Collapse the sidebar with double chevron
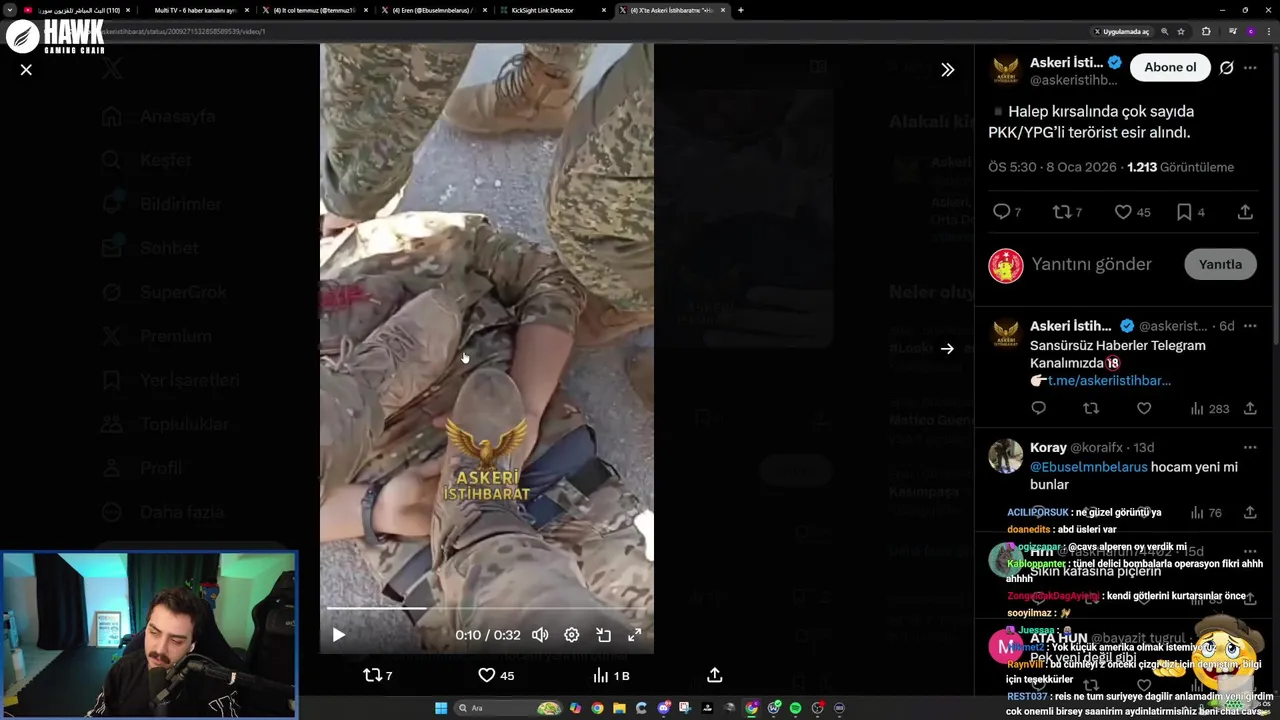 (947, 70)
